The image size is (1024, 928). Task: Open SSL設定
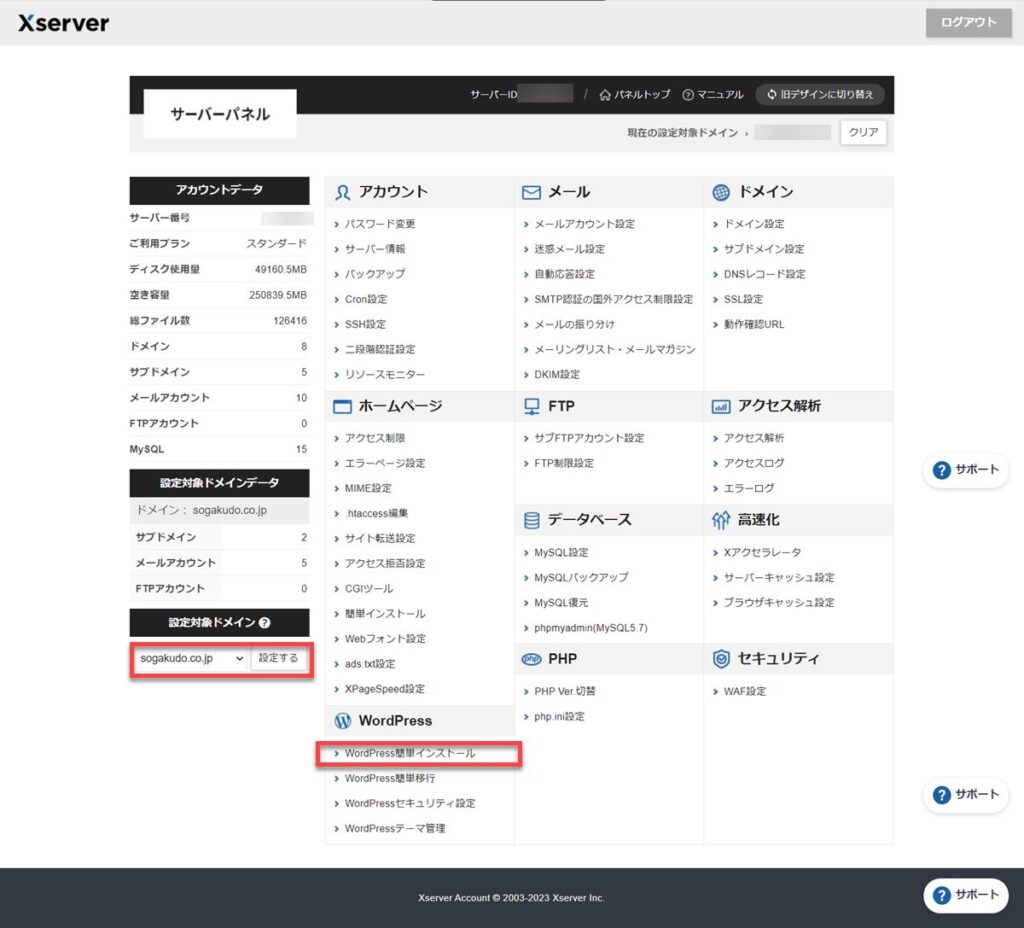click(743, 299)
